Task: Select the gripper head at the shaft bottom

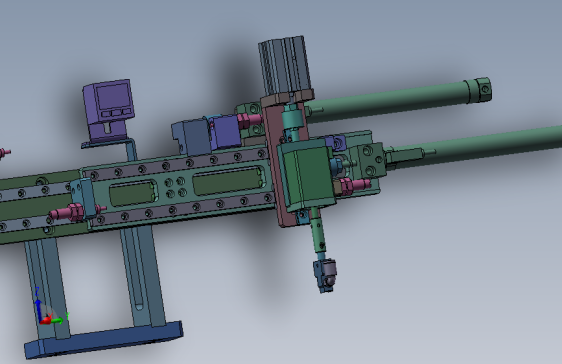Action: click(x=325, y=276)
